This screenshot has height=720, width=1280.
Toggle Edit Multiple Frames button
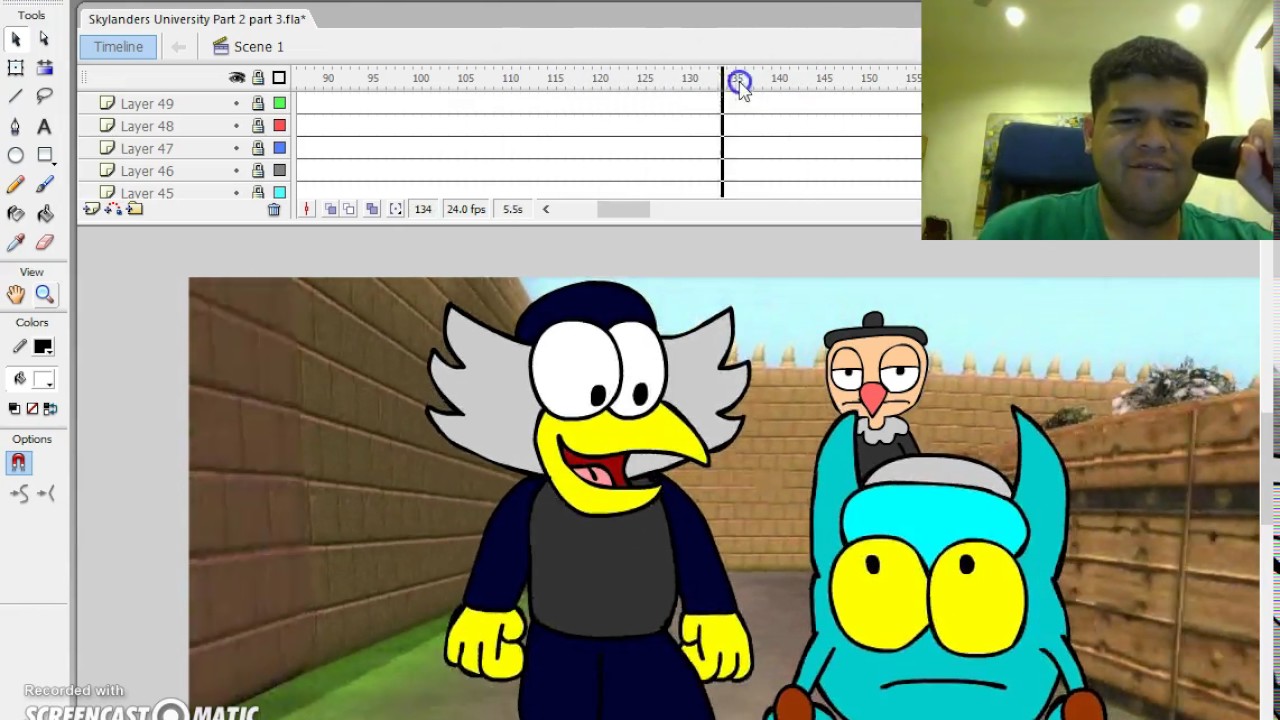coord(372,209)
